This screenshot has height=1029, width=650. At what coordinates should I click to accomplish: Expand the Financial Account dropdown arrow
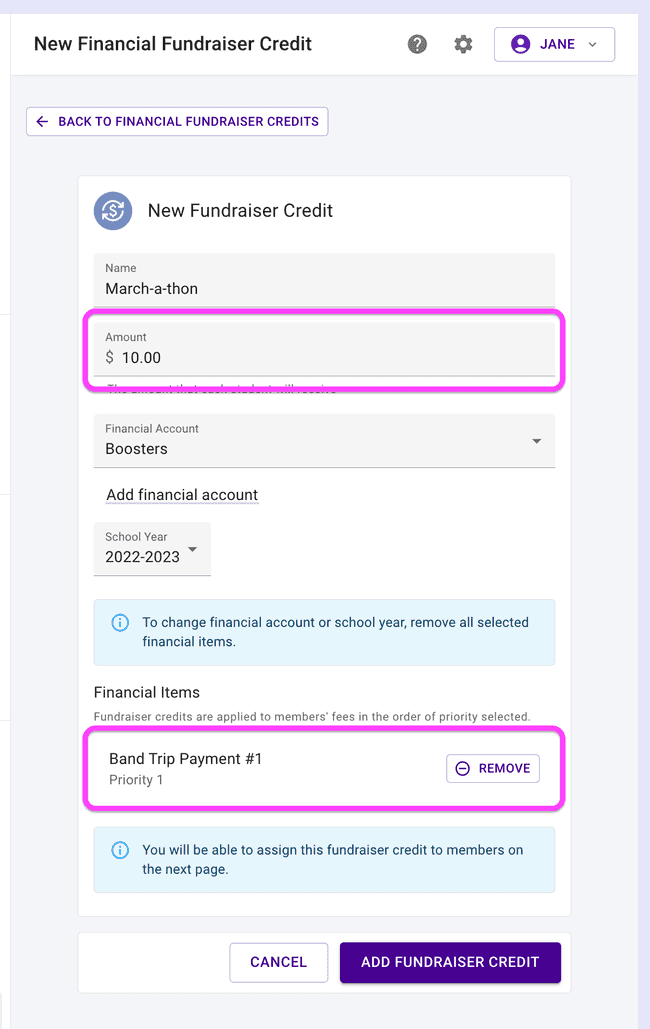click(x=537, y=441)
